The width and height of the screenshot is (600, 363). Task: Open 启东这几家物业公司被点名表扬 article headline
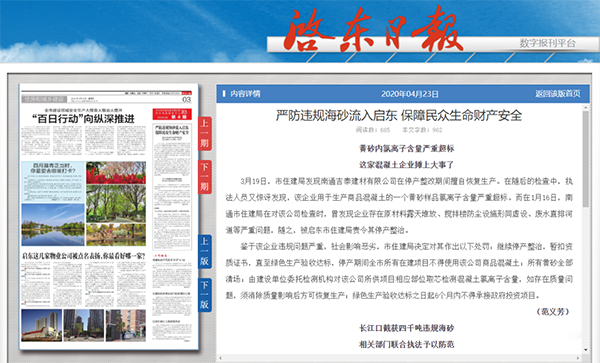pyautogui.click(x=83, y=256)
